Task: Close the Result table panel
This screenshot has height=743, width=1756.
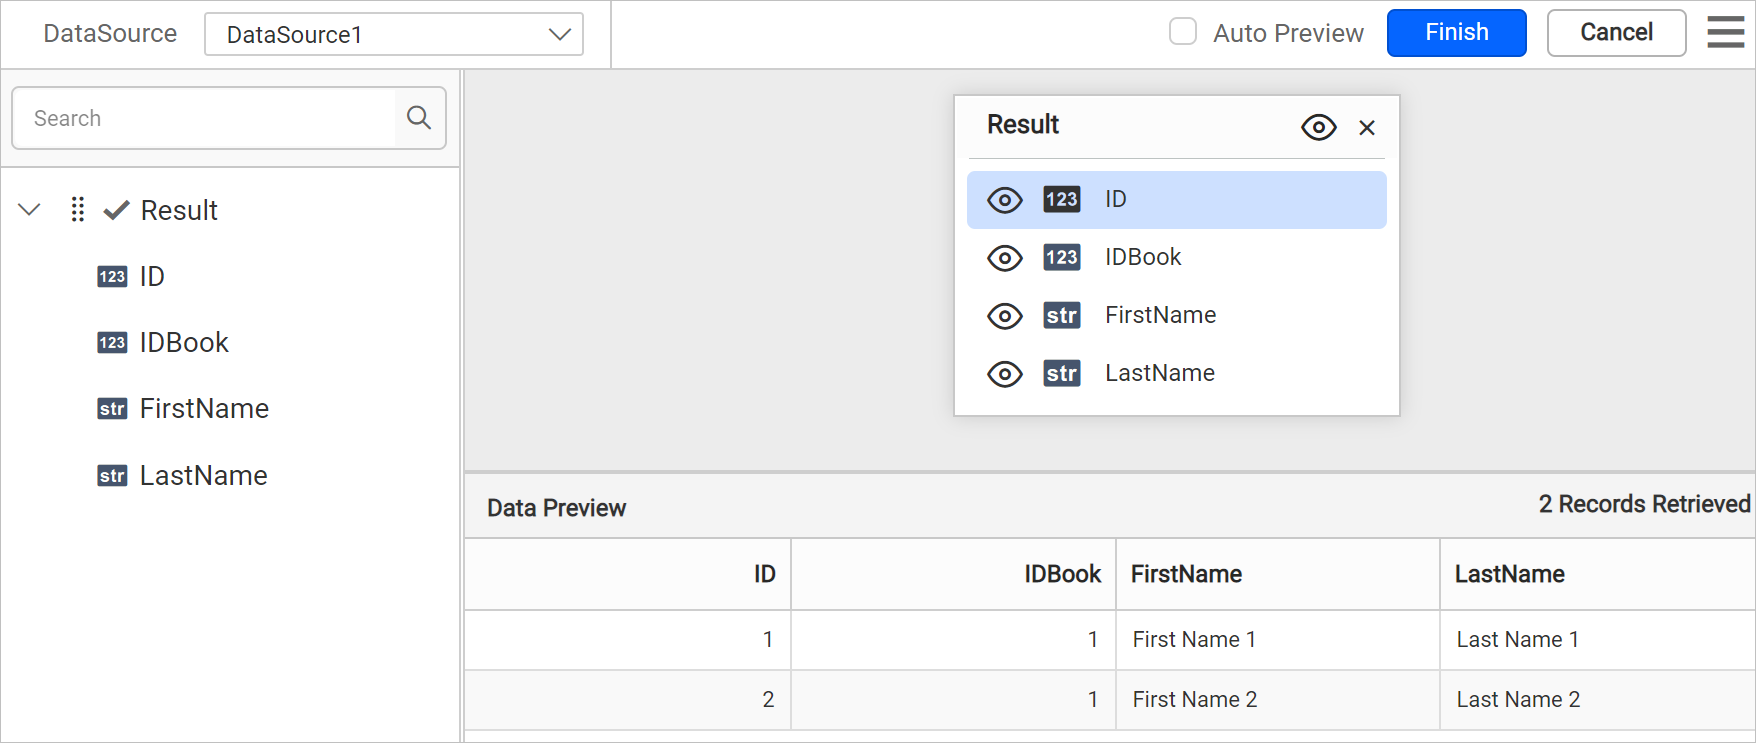Action: [1367, 127]
